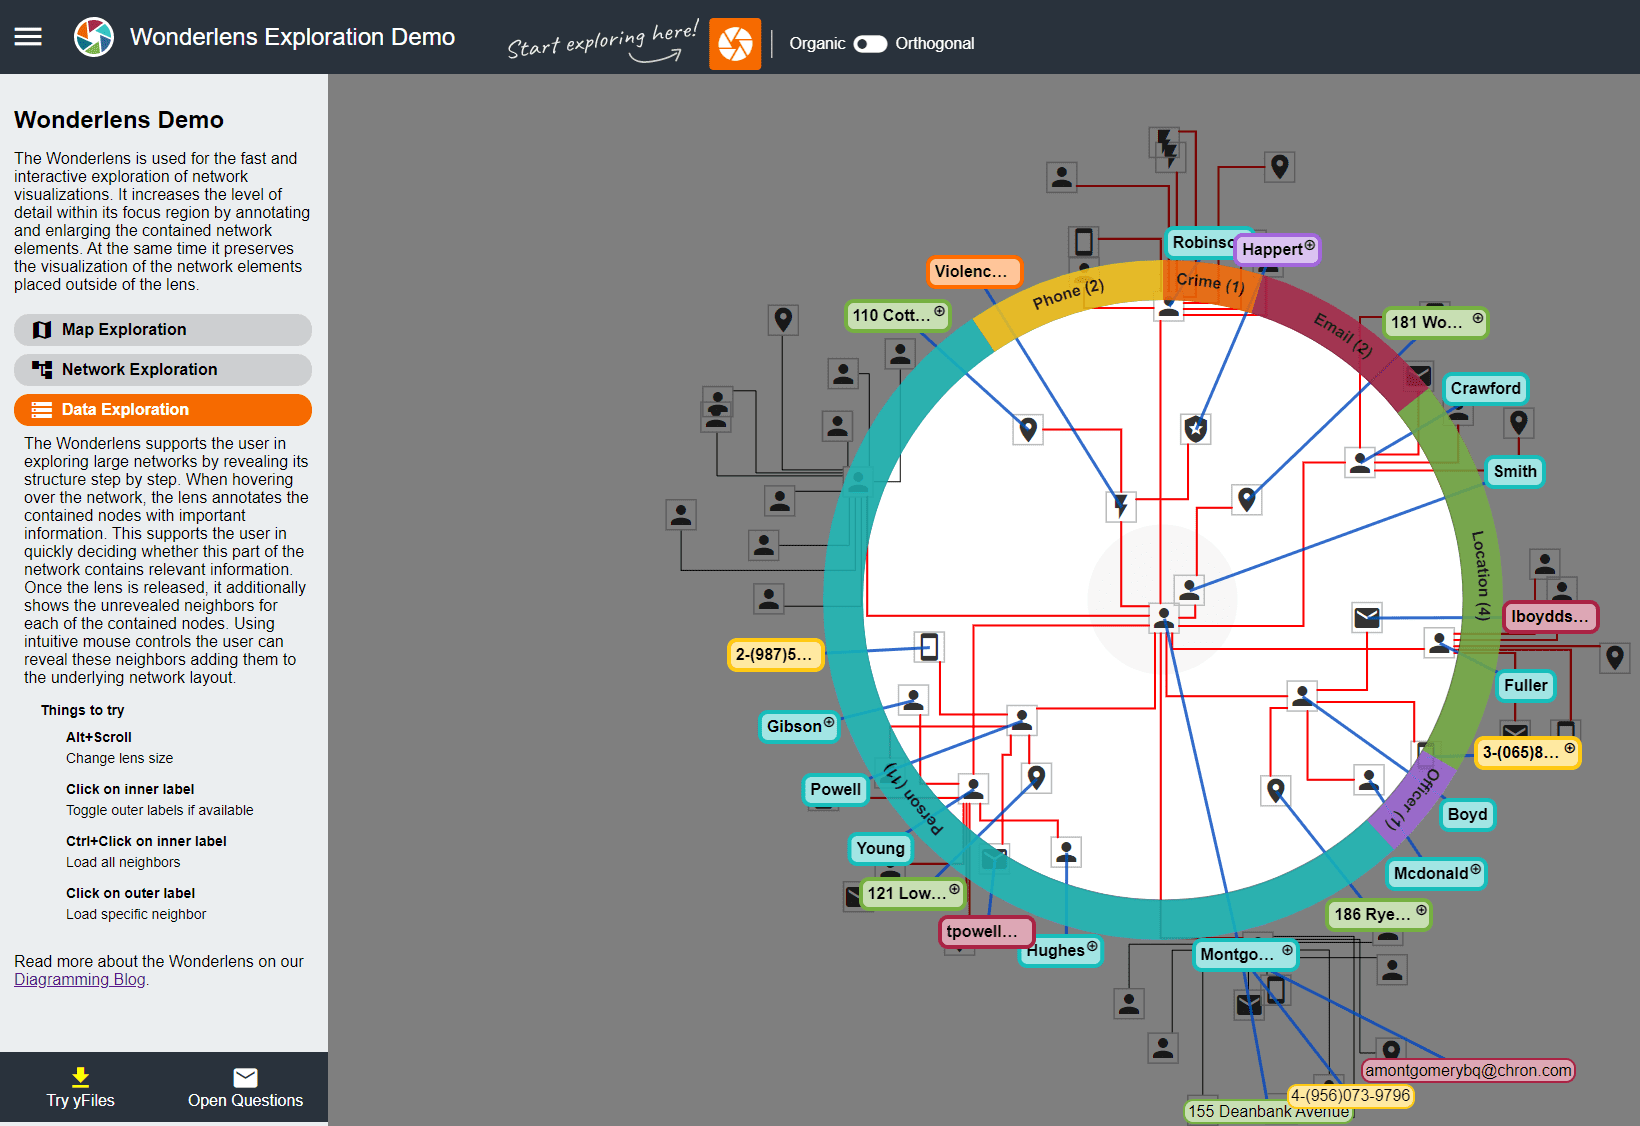Click the Try yFiles button
This screenshot has width=1640, height=1126.
click(79, 1088)
